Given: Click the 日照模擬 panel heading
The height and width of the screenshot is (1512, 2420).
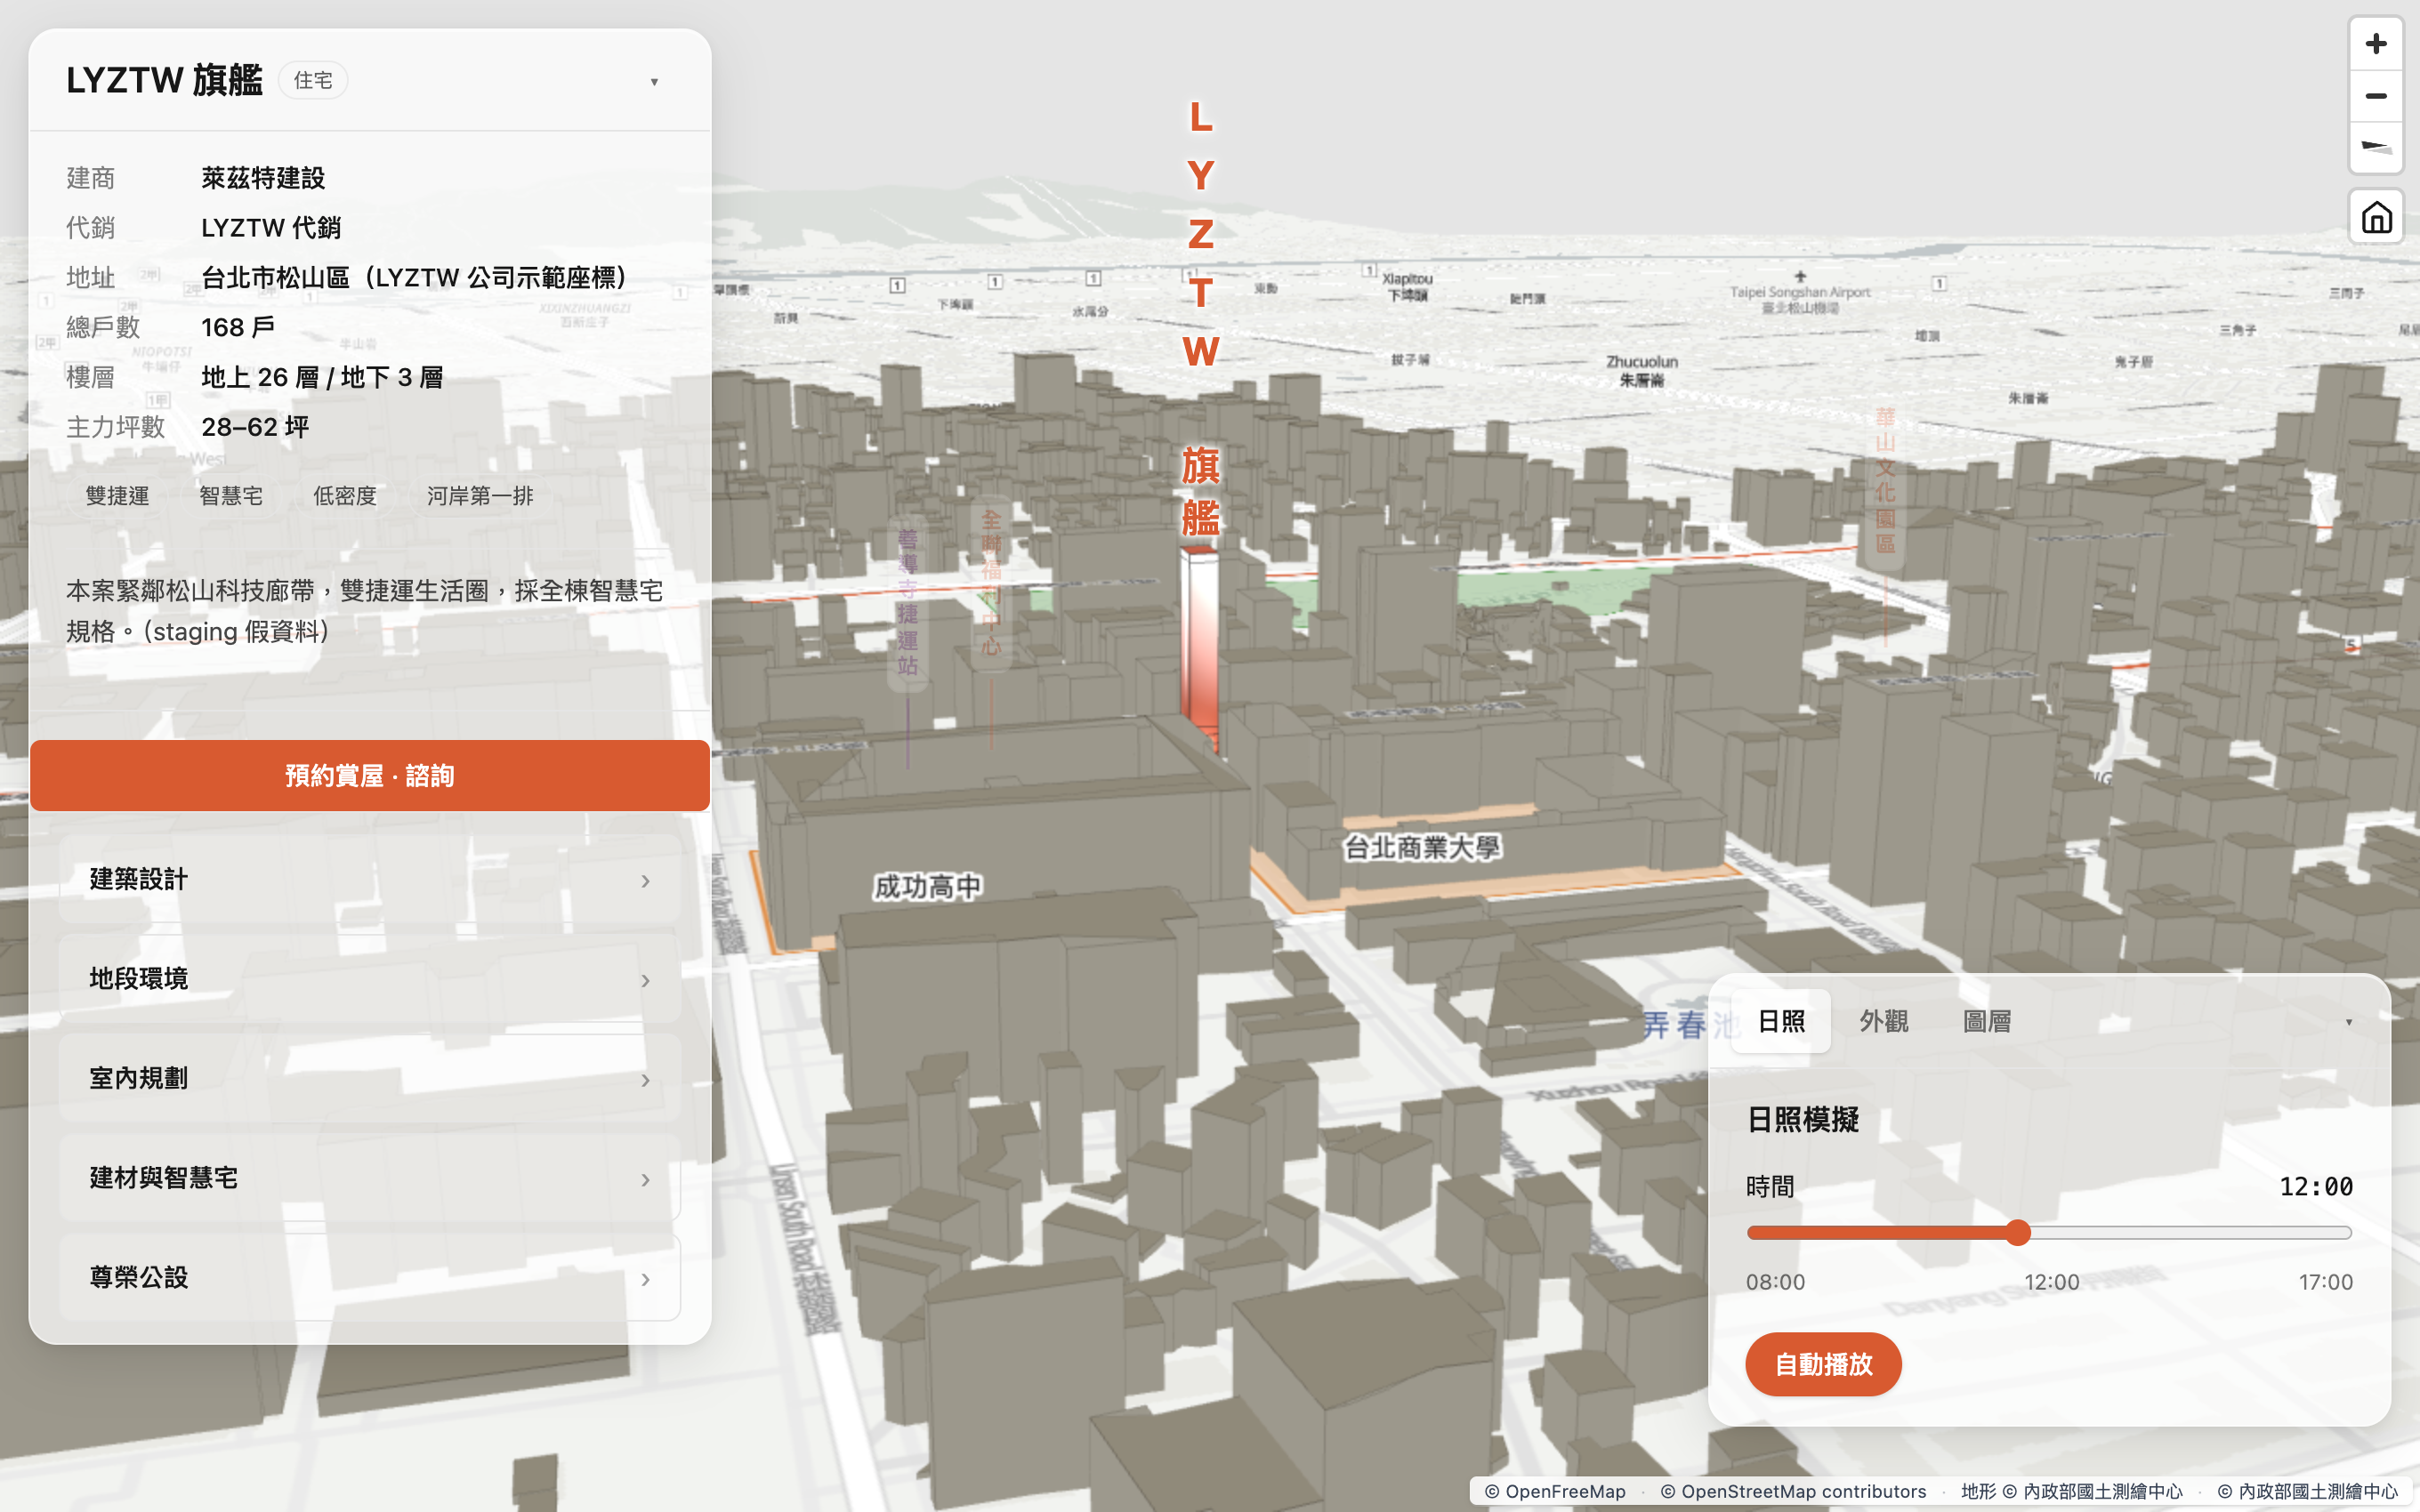Looking at the screenshot, I should click(1802, 1120).
